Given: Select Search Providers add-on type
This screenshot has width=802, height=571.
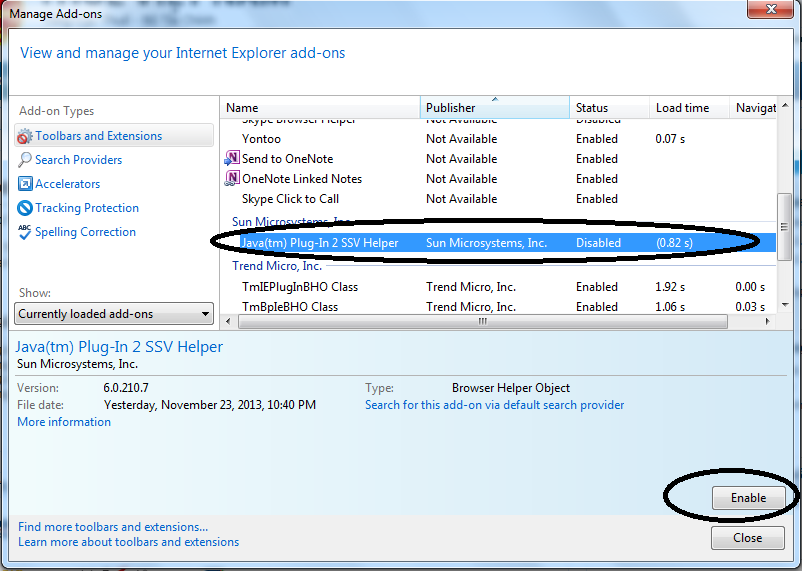Looking at the screenshot, I should tap(78, 160).
